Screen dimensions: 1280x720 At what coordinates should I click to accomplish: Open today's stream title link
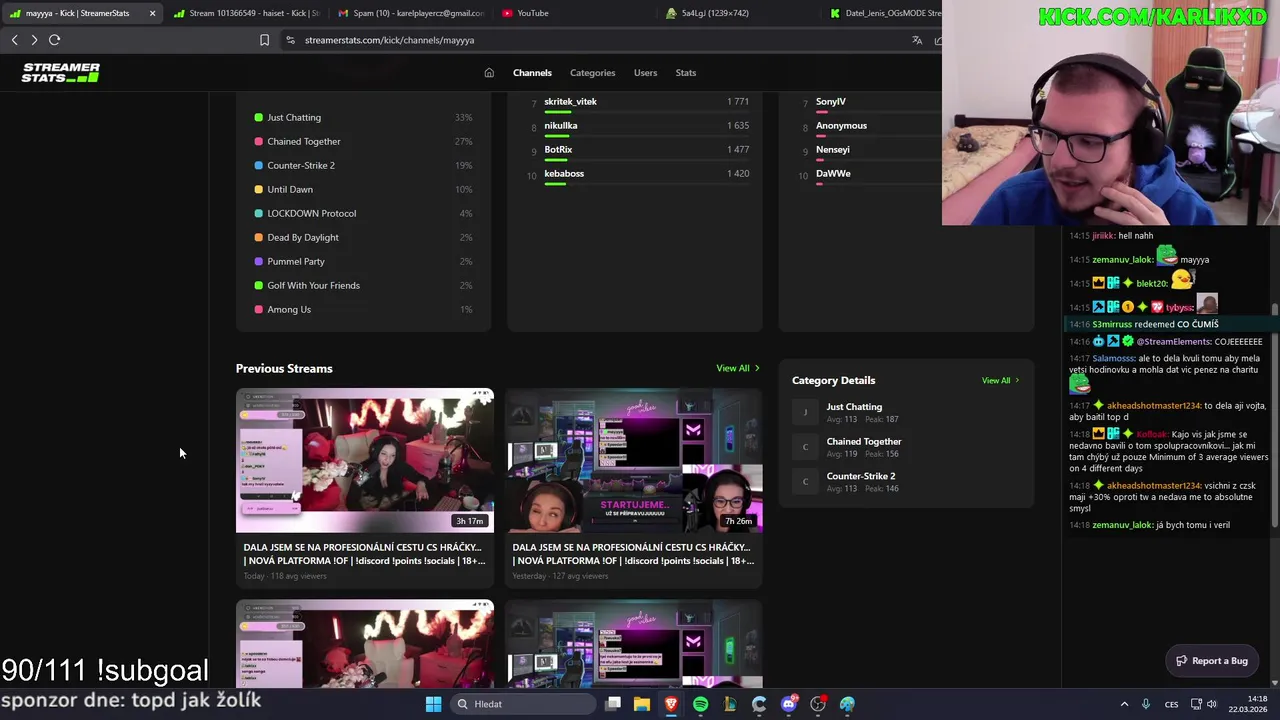364,554
